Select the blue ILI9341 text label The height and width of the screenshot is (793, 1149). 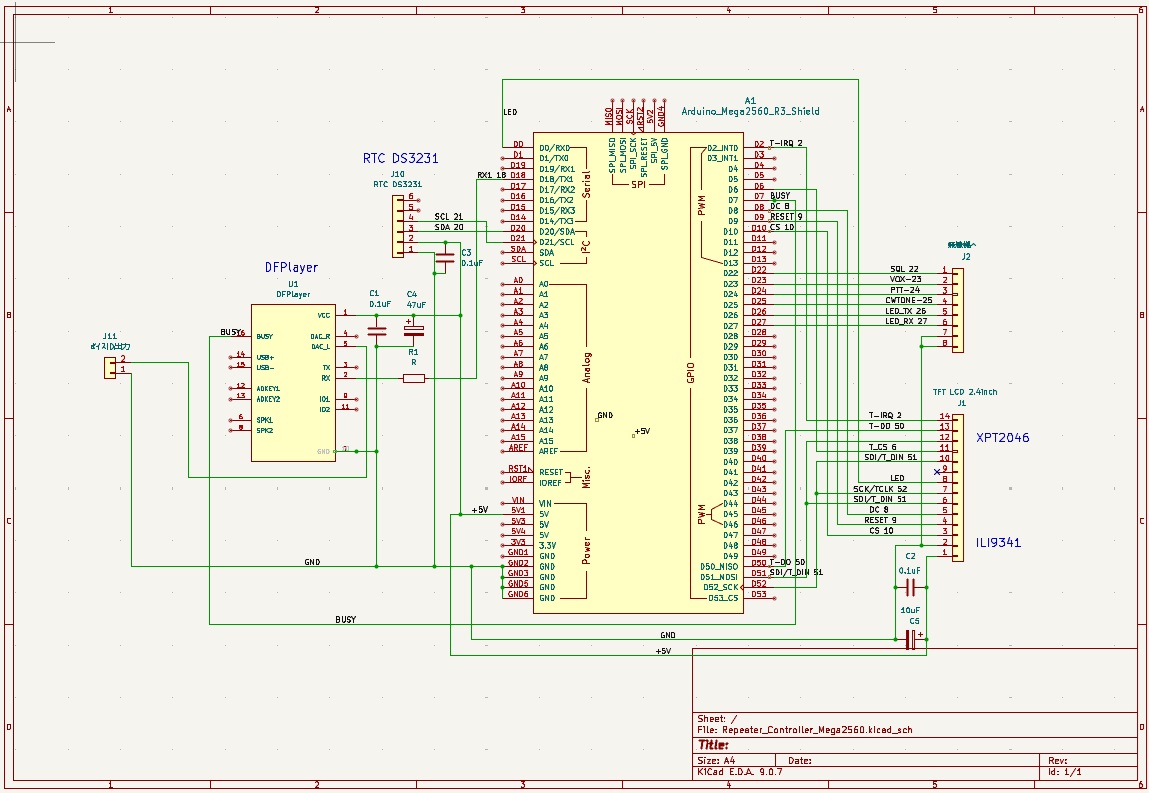(998, 543)
